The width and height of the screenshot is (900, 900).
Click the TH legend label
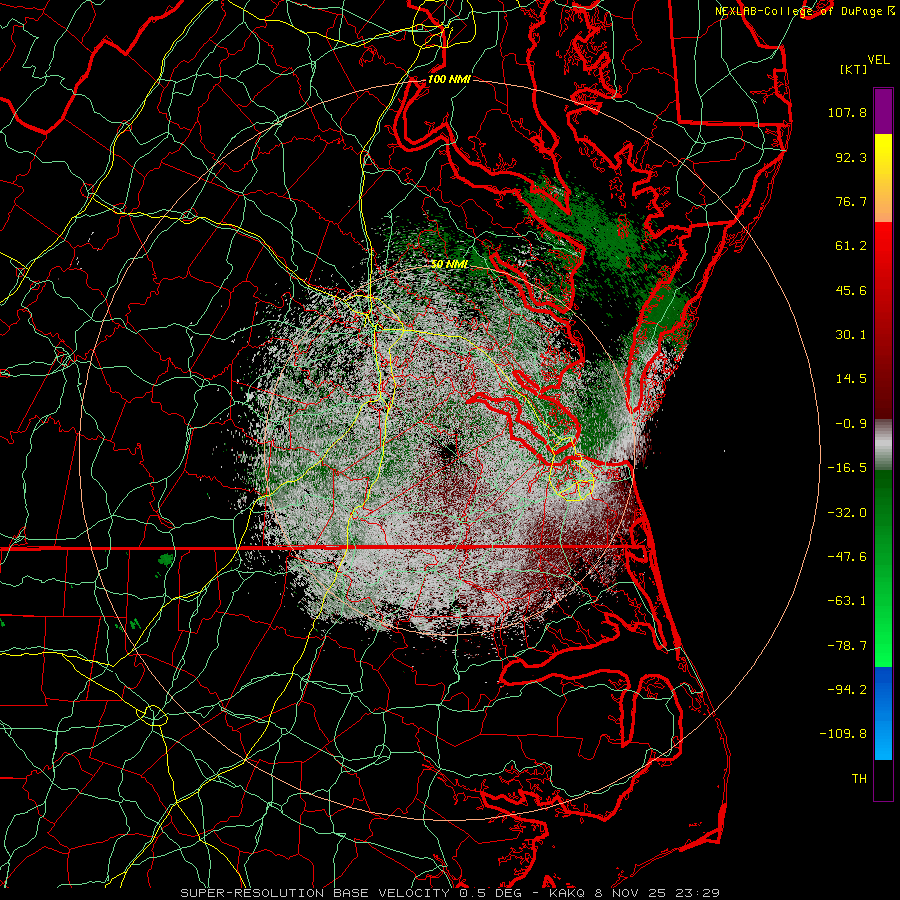tap(859, 778)
